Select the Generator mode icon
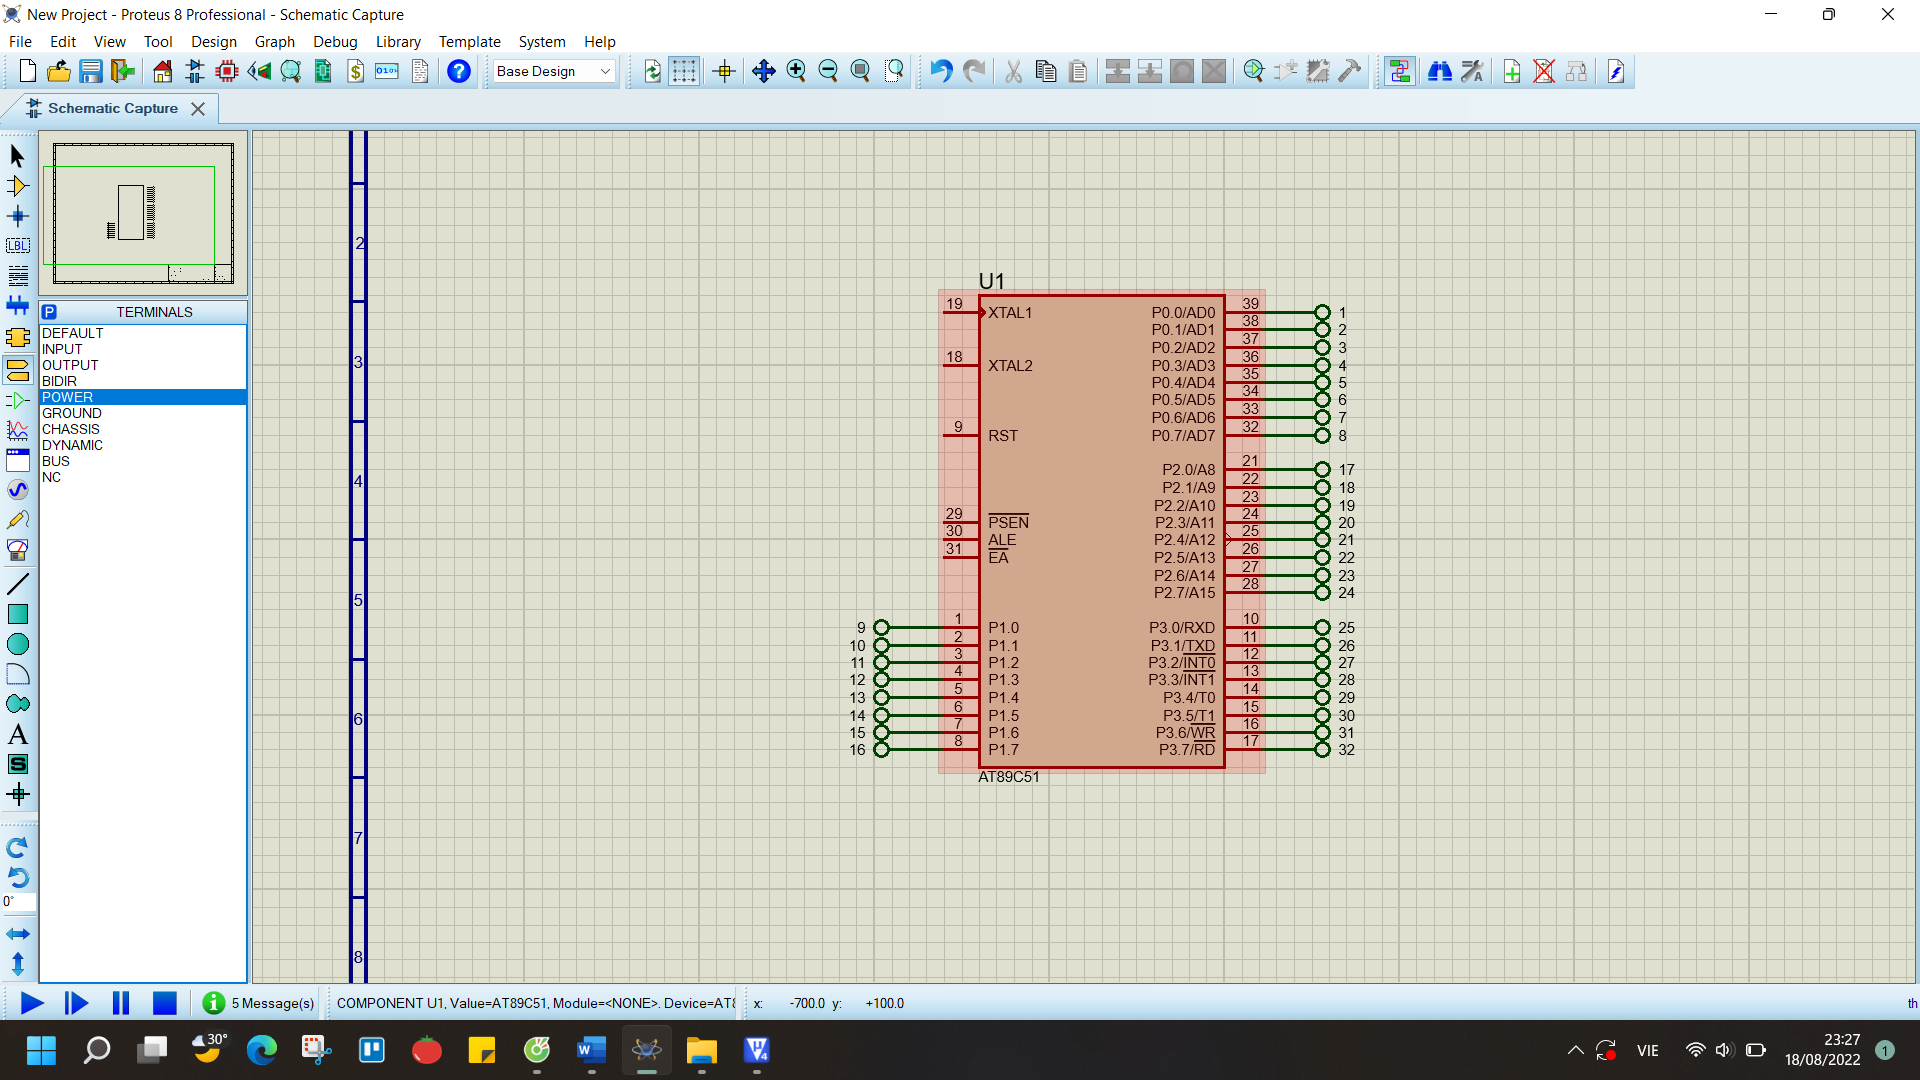Screen dimensions: 1920x1080 17,490
